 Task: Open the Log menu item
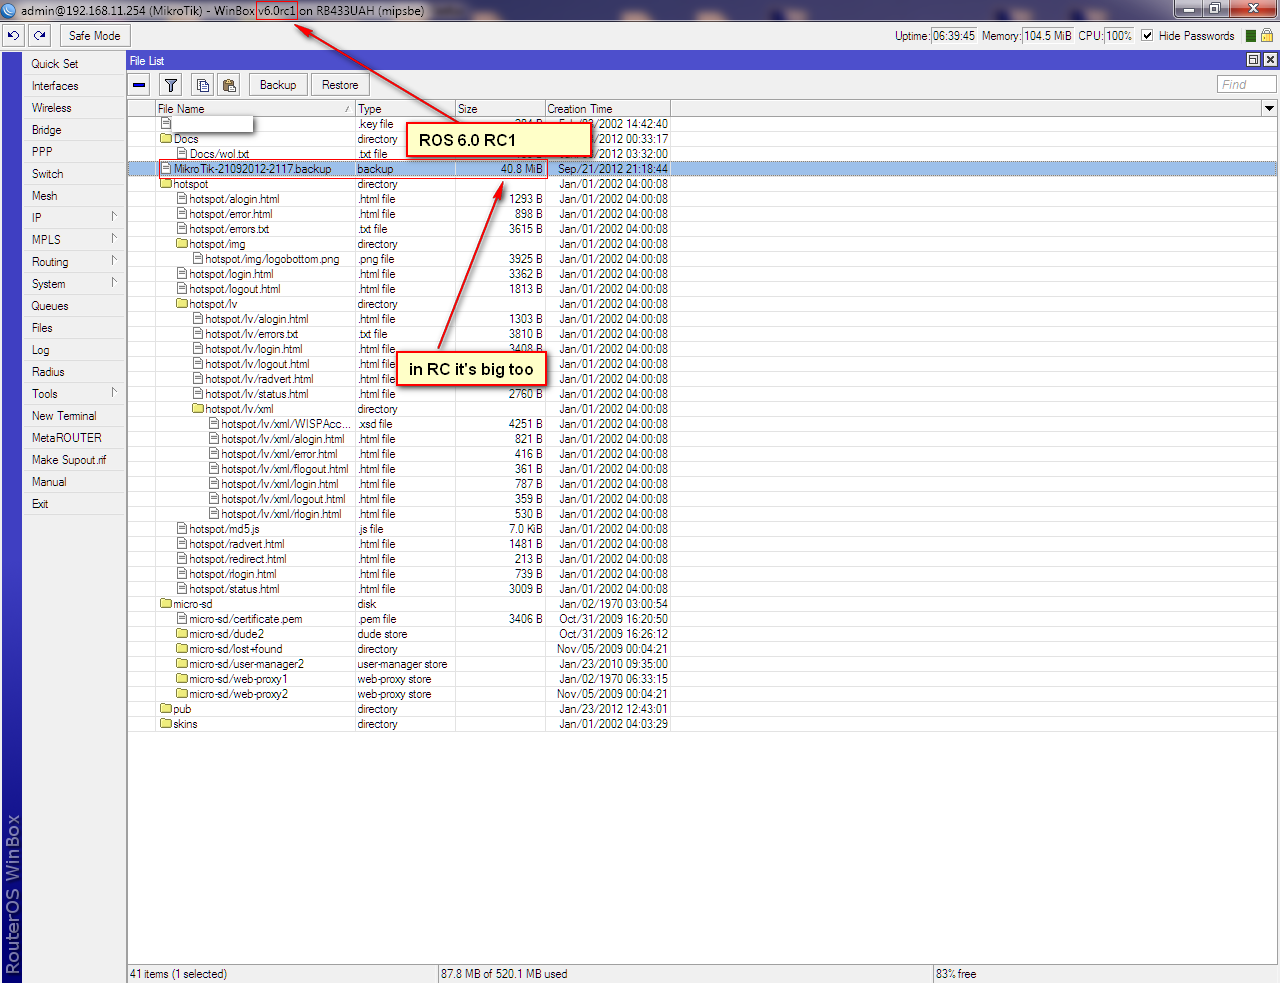coord(41,350)
